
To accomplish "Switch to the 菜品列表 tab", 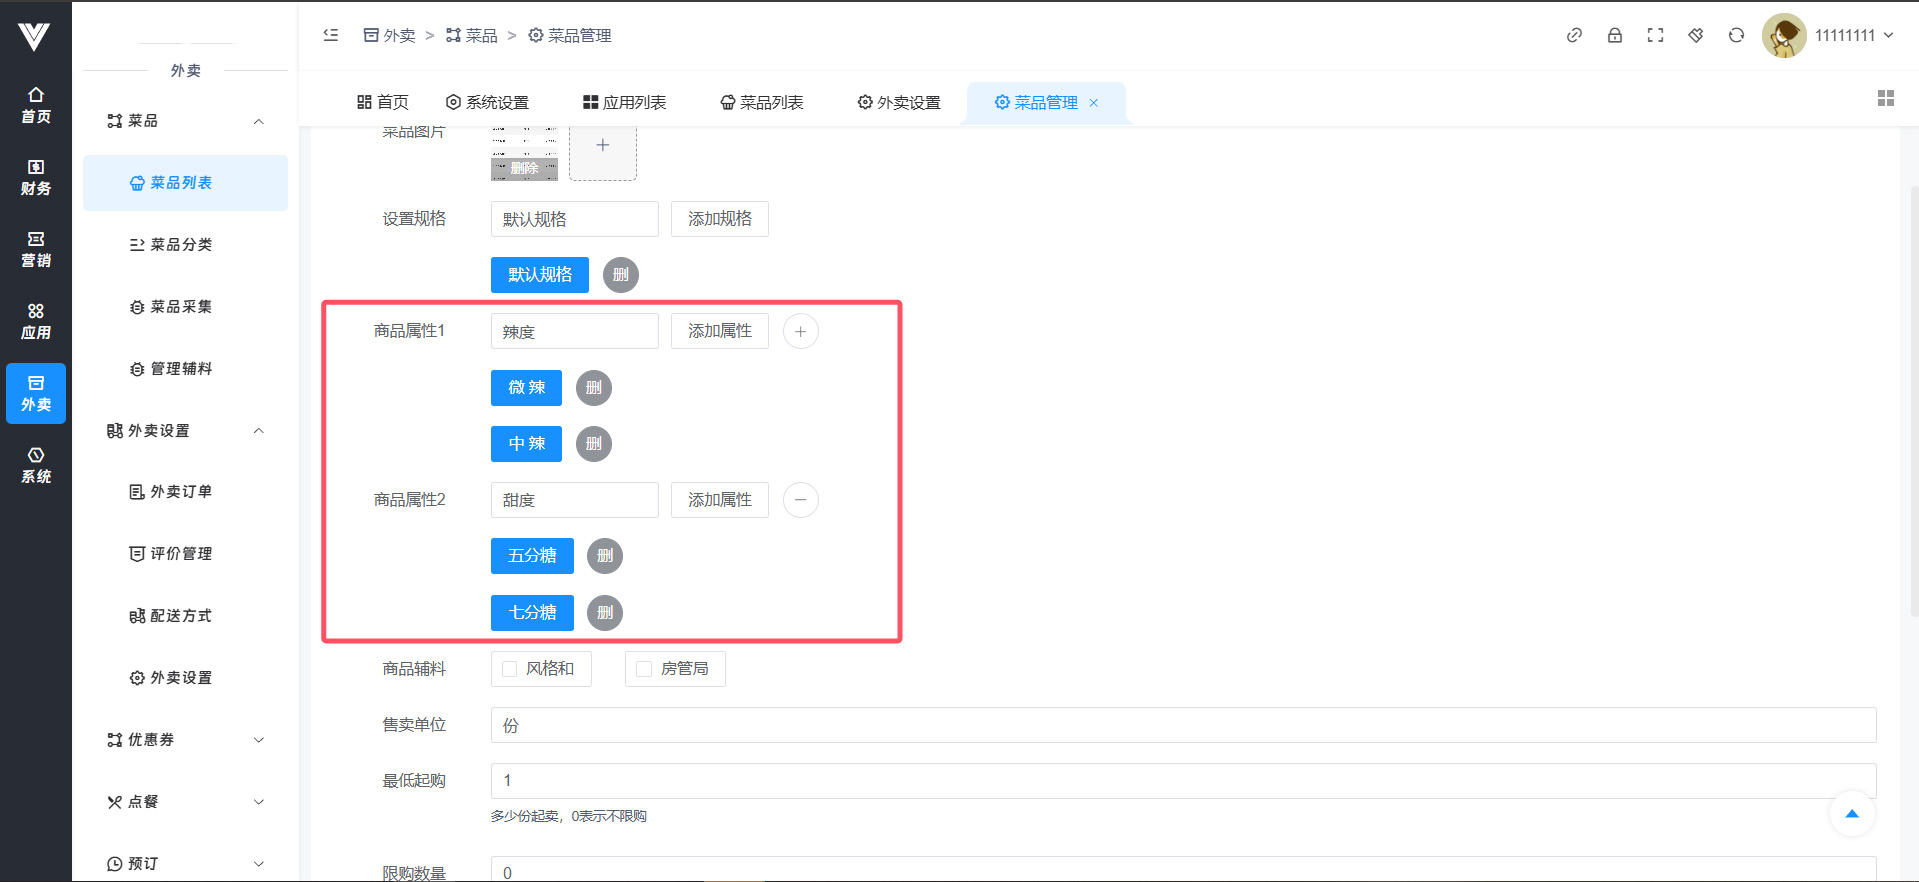I will (762, 102).
